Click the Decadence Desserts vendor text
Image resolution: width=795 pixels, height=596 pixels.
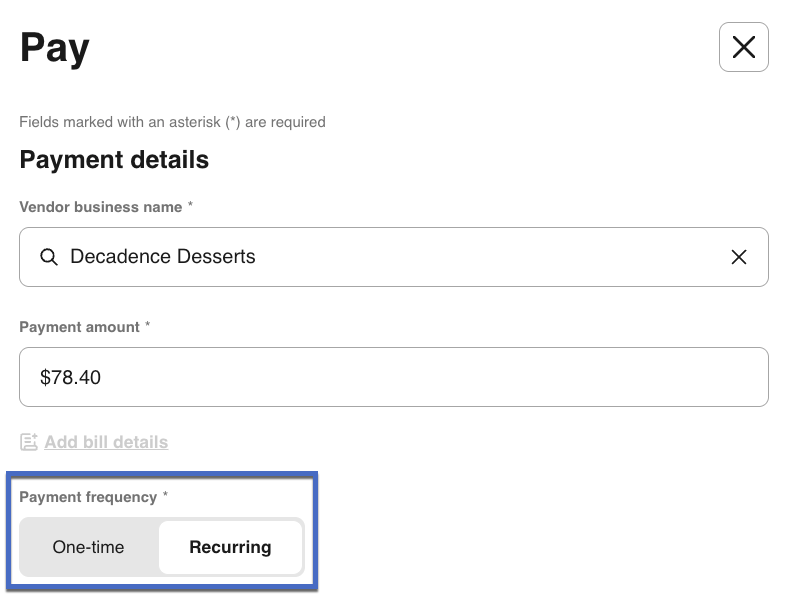[162, 257]
